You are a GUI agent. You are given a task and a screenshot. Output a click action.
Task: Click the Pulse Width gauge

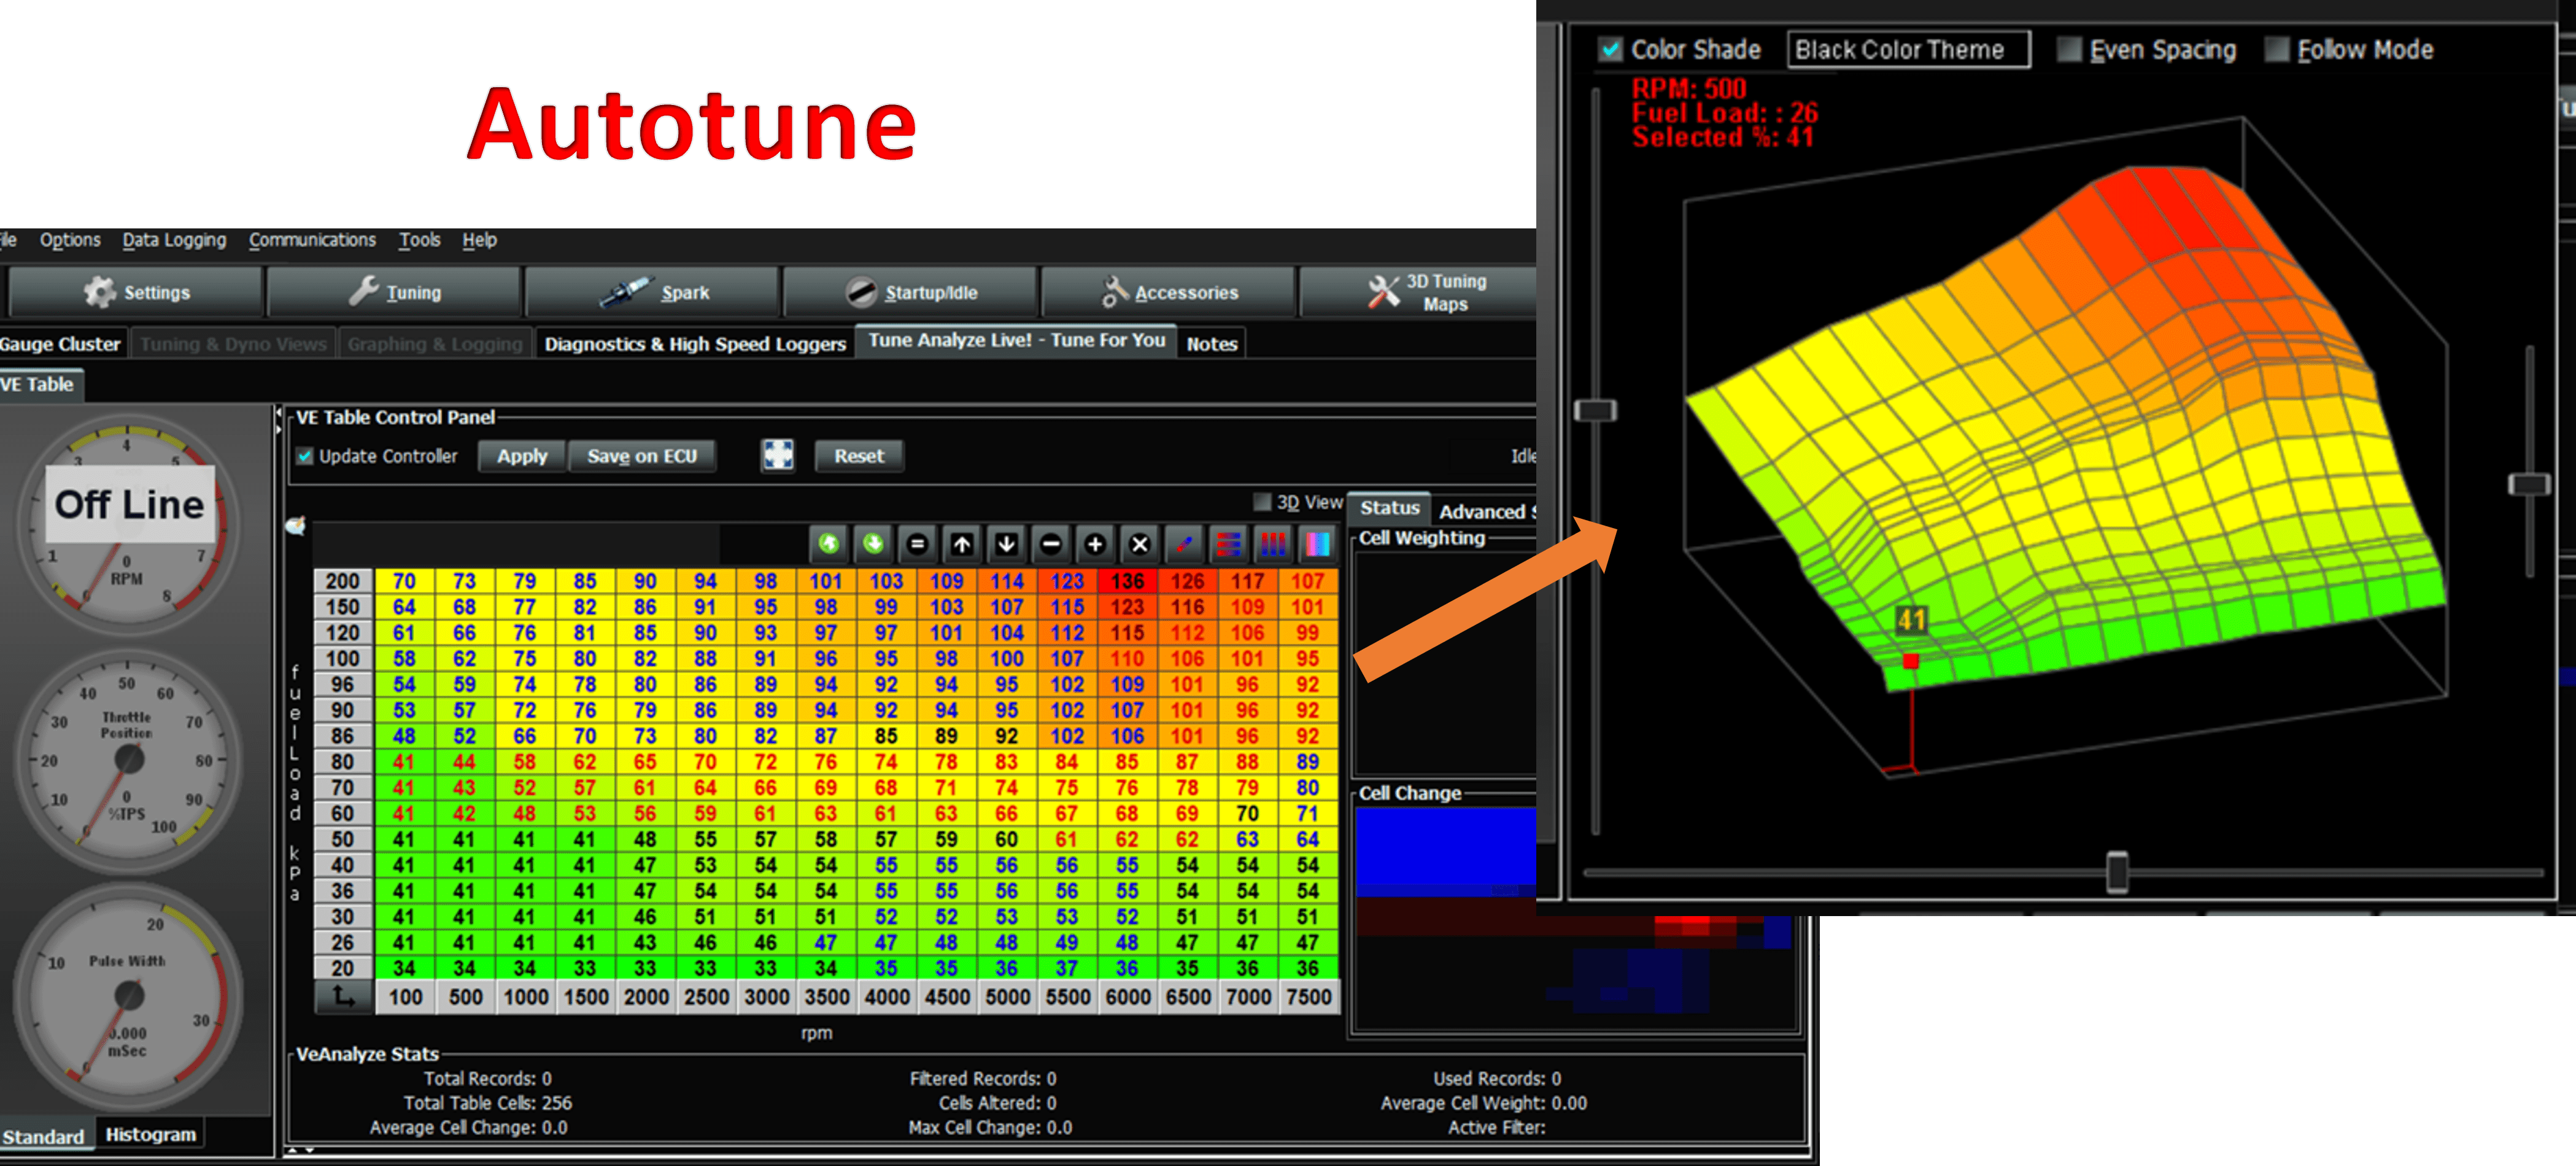pyautogui.click(x=127, y=996)
